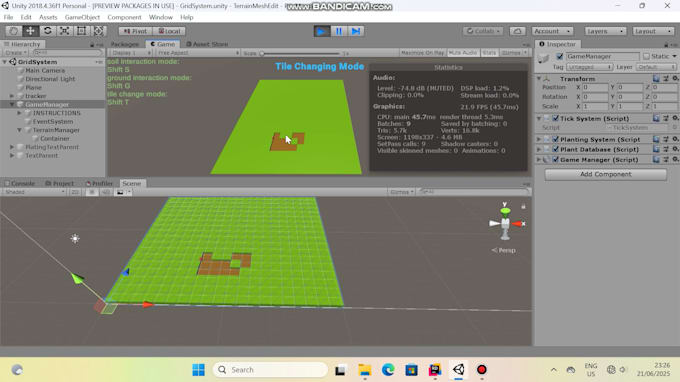This screenshot has width=680, height=382.
Task: Pause the game playback
Action: [339, 31]
